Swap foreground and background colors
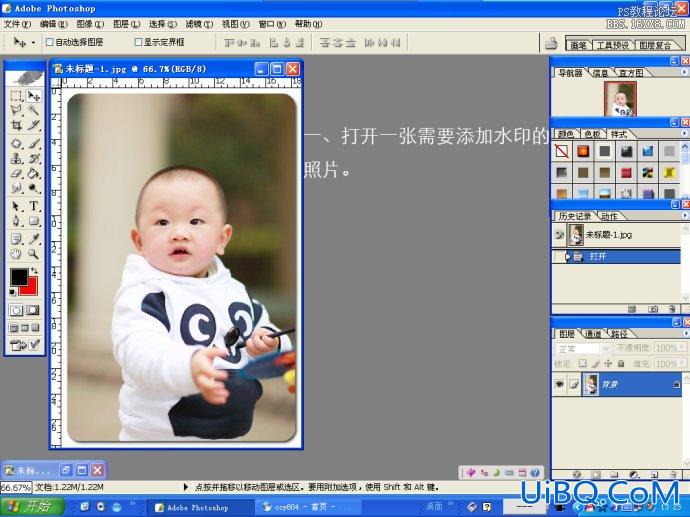690x517 pixels. pos(34,271)
